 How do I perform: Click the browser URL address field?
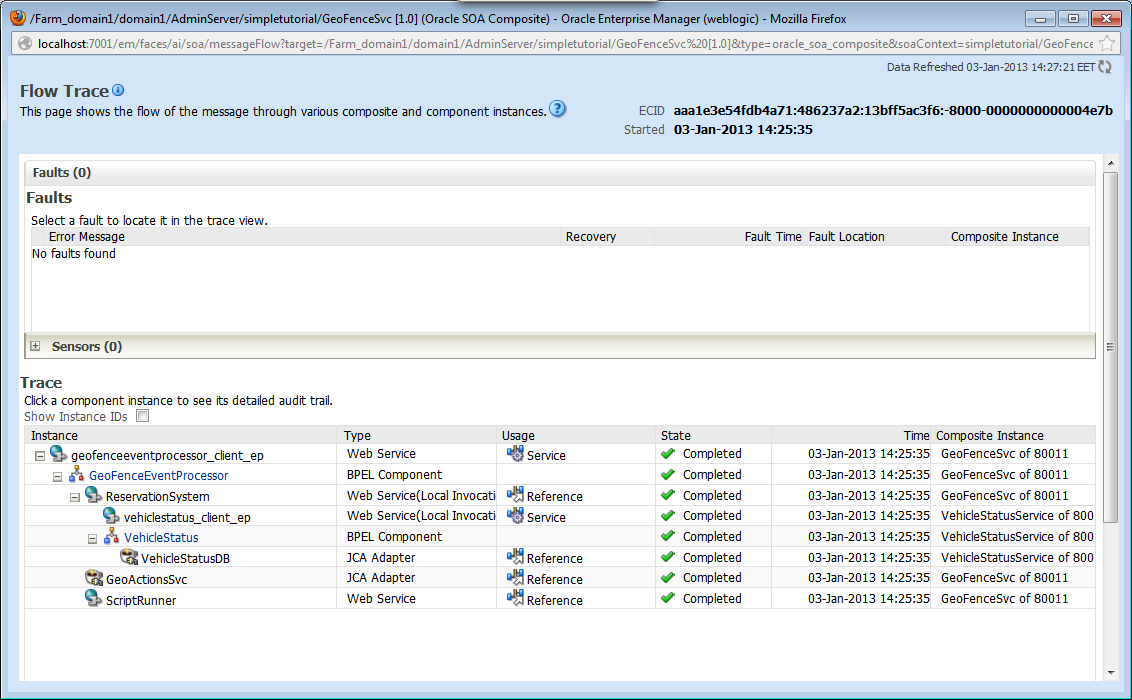[565, 44]
